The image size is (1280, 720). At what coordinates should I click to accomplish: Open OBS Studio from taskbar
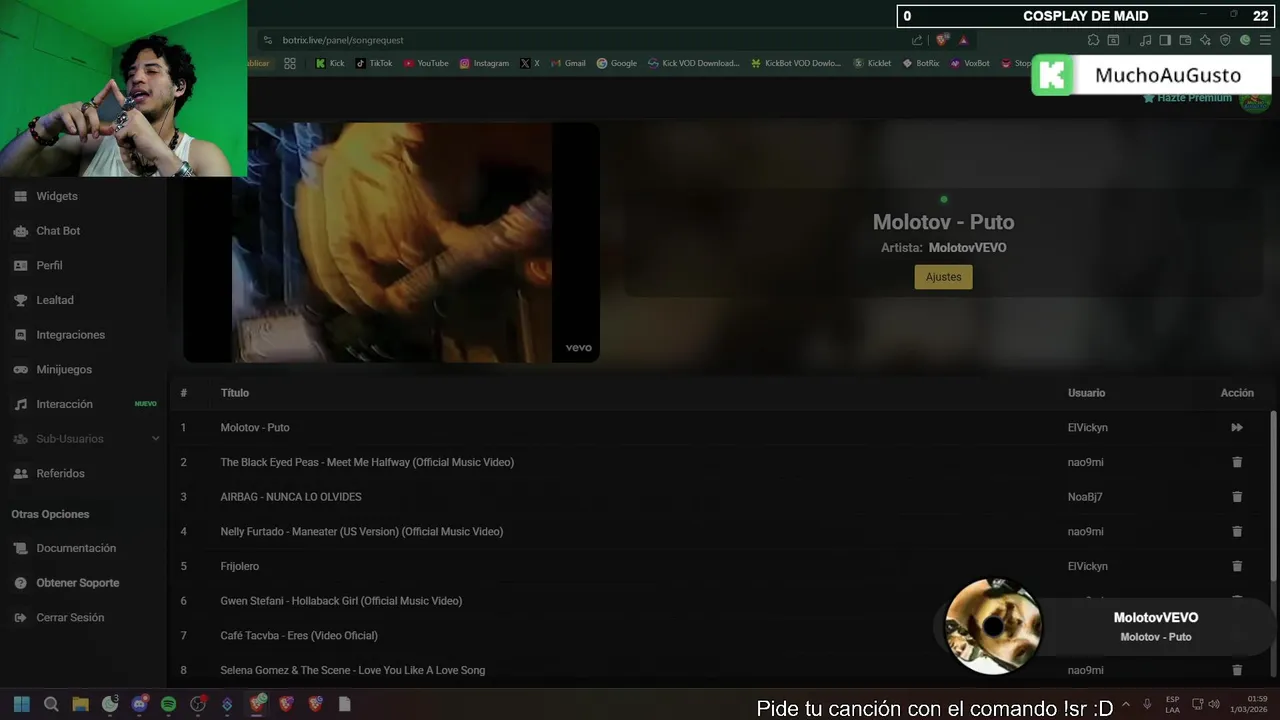(198, 704)
